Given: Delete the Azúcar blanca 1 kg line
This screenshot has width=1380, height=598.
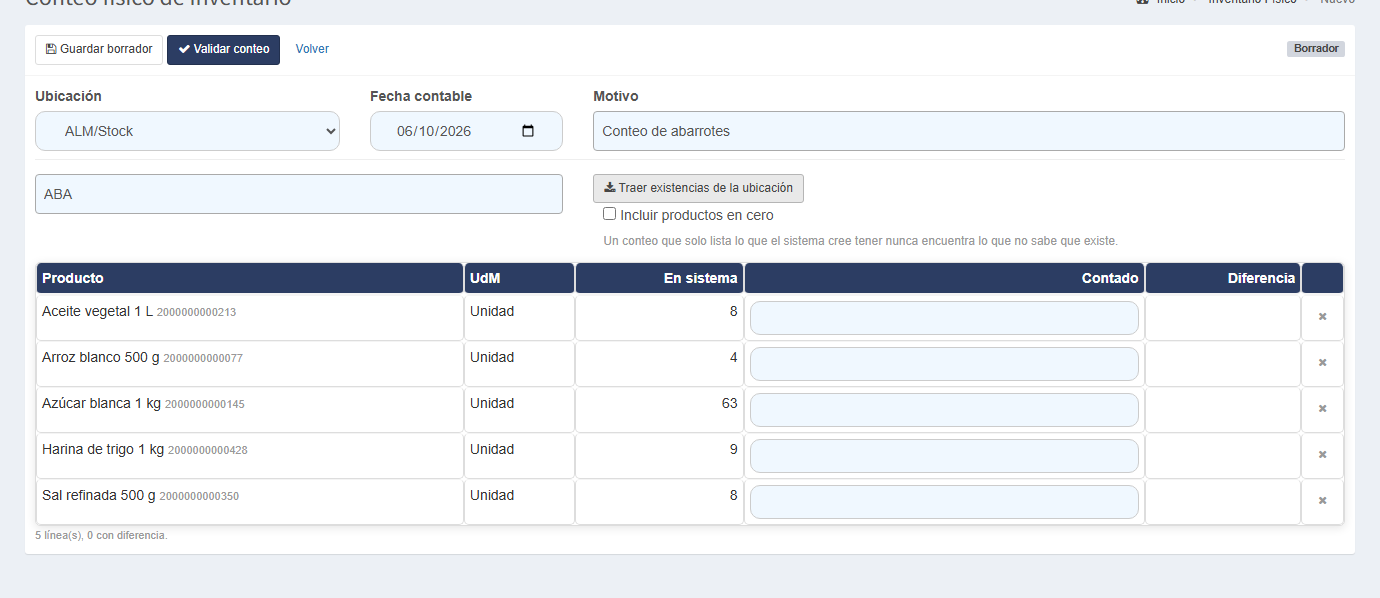Looking at the screenshot, I should coord(1322,409).
